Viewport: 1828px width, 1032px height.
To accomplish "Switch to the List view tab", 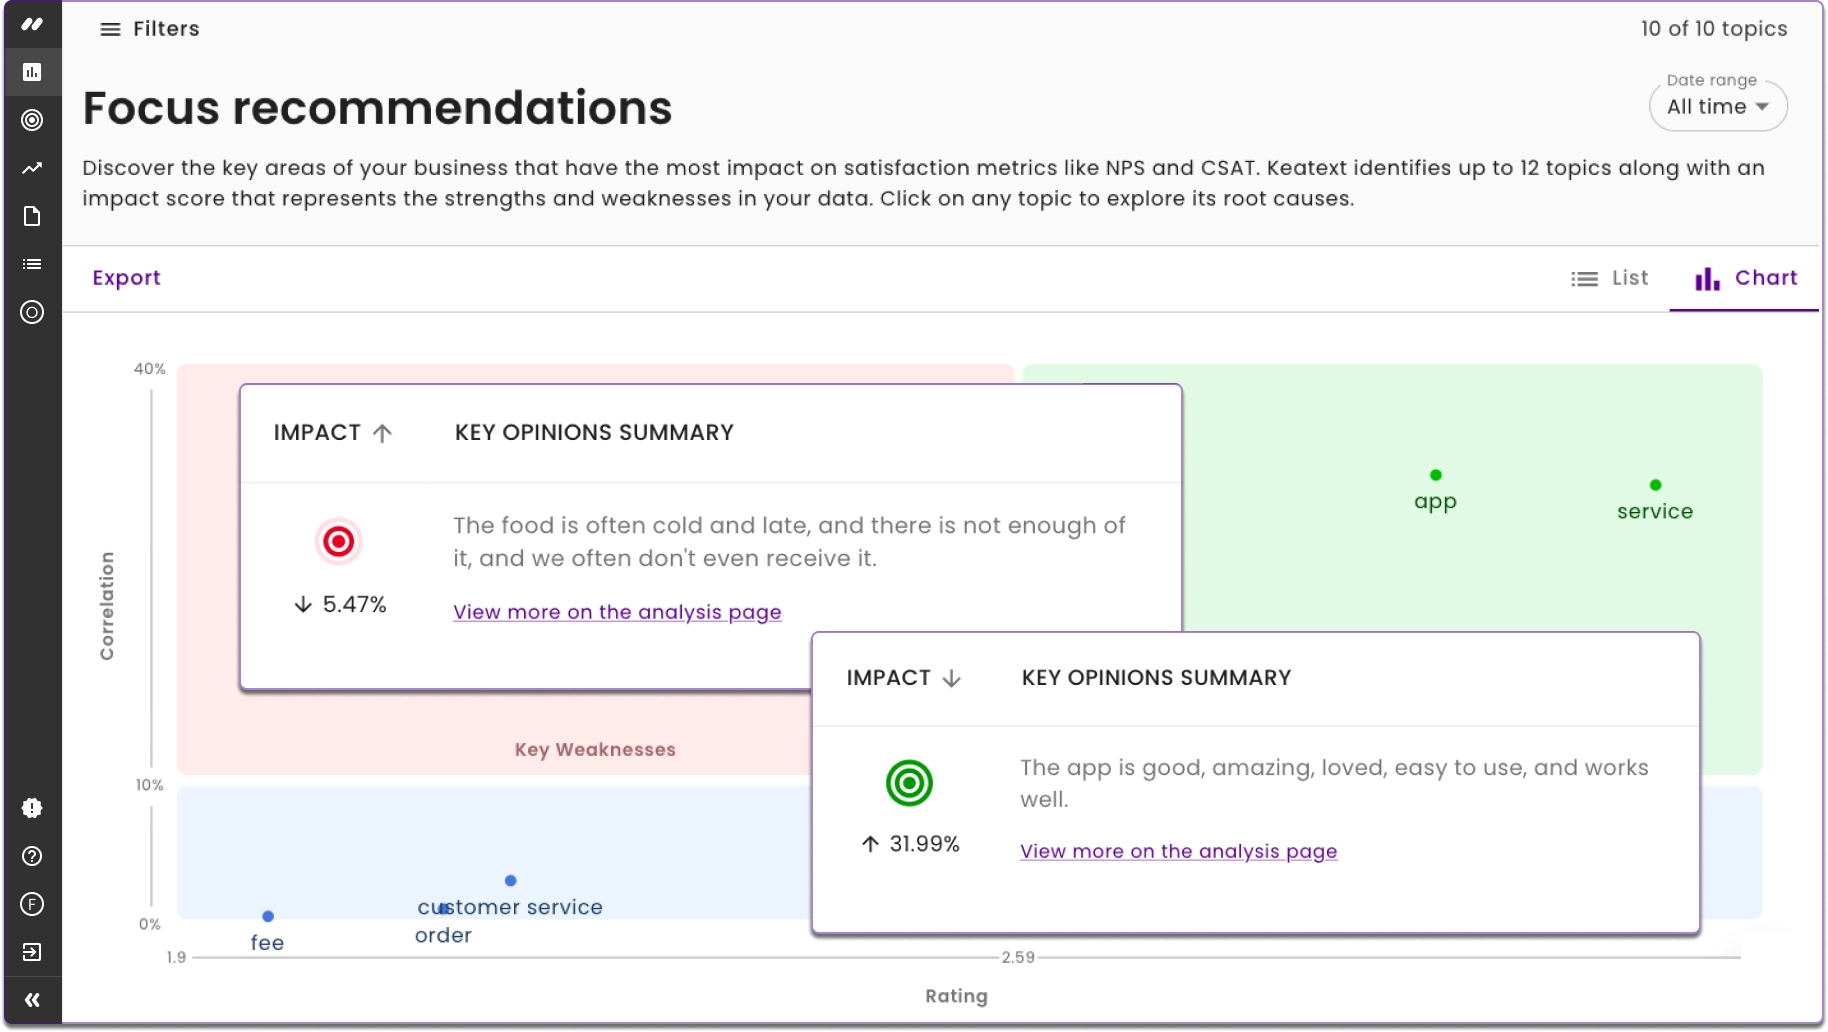I will 1610,278.
